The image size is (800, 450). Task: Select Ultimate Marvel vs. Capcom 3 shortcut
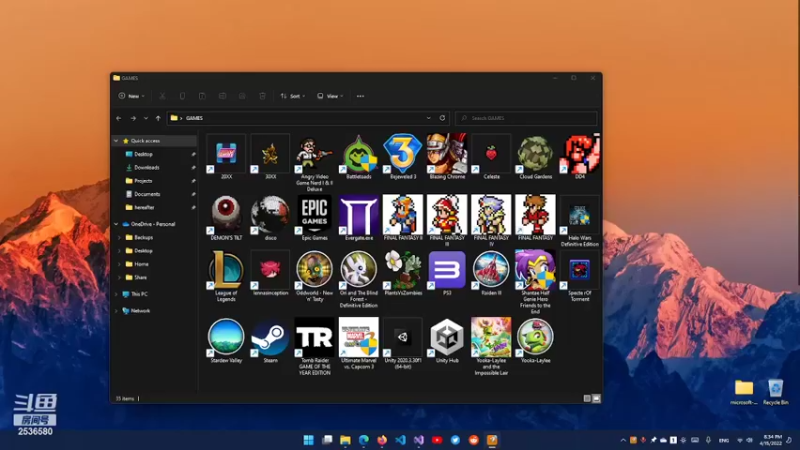[359, 343]
